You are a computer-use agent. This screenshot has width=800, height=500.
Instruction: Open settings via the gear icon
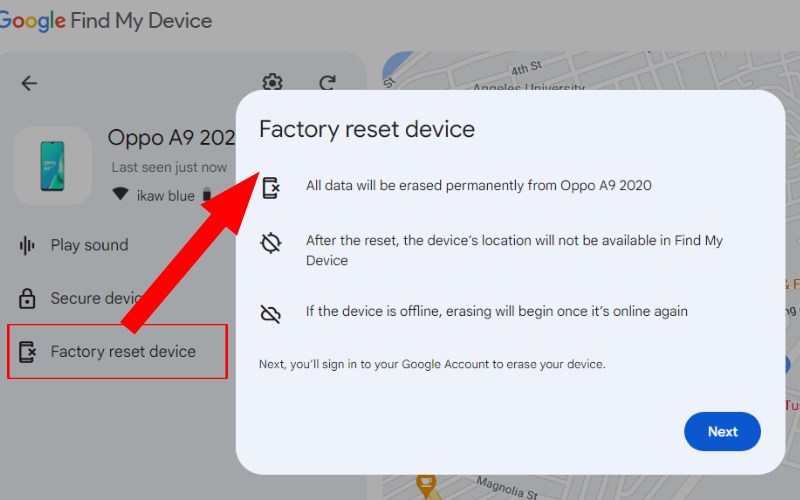pyautogui.click(x=272, y=82)
